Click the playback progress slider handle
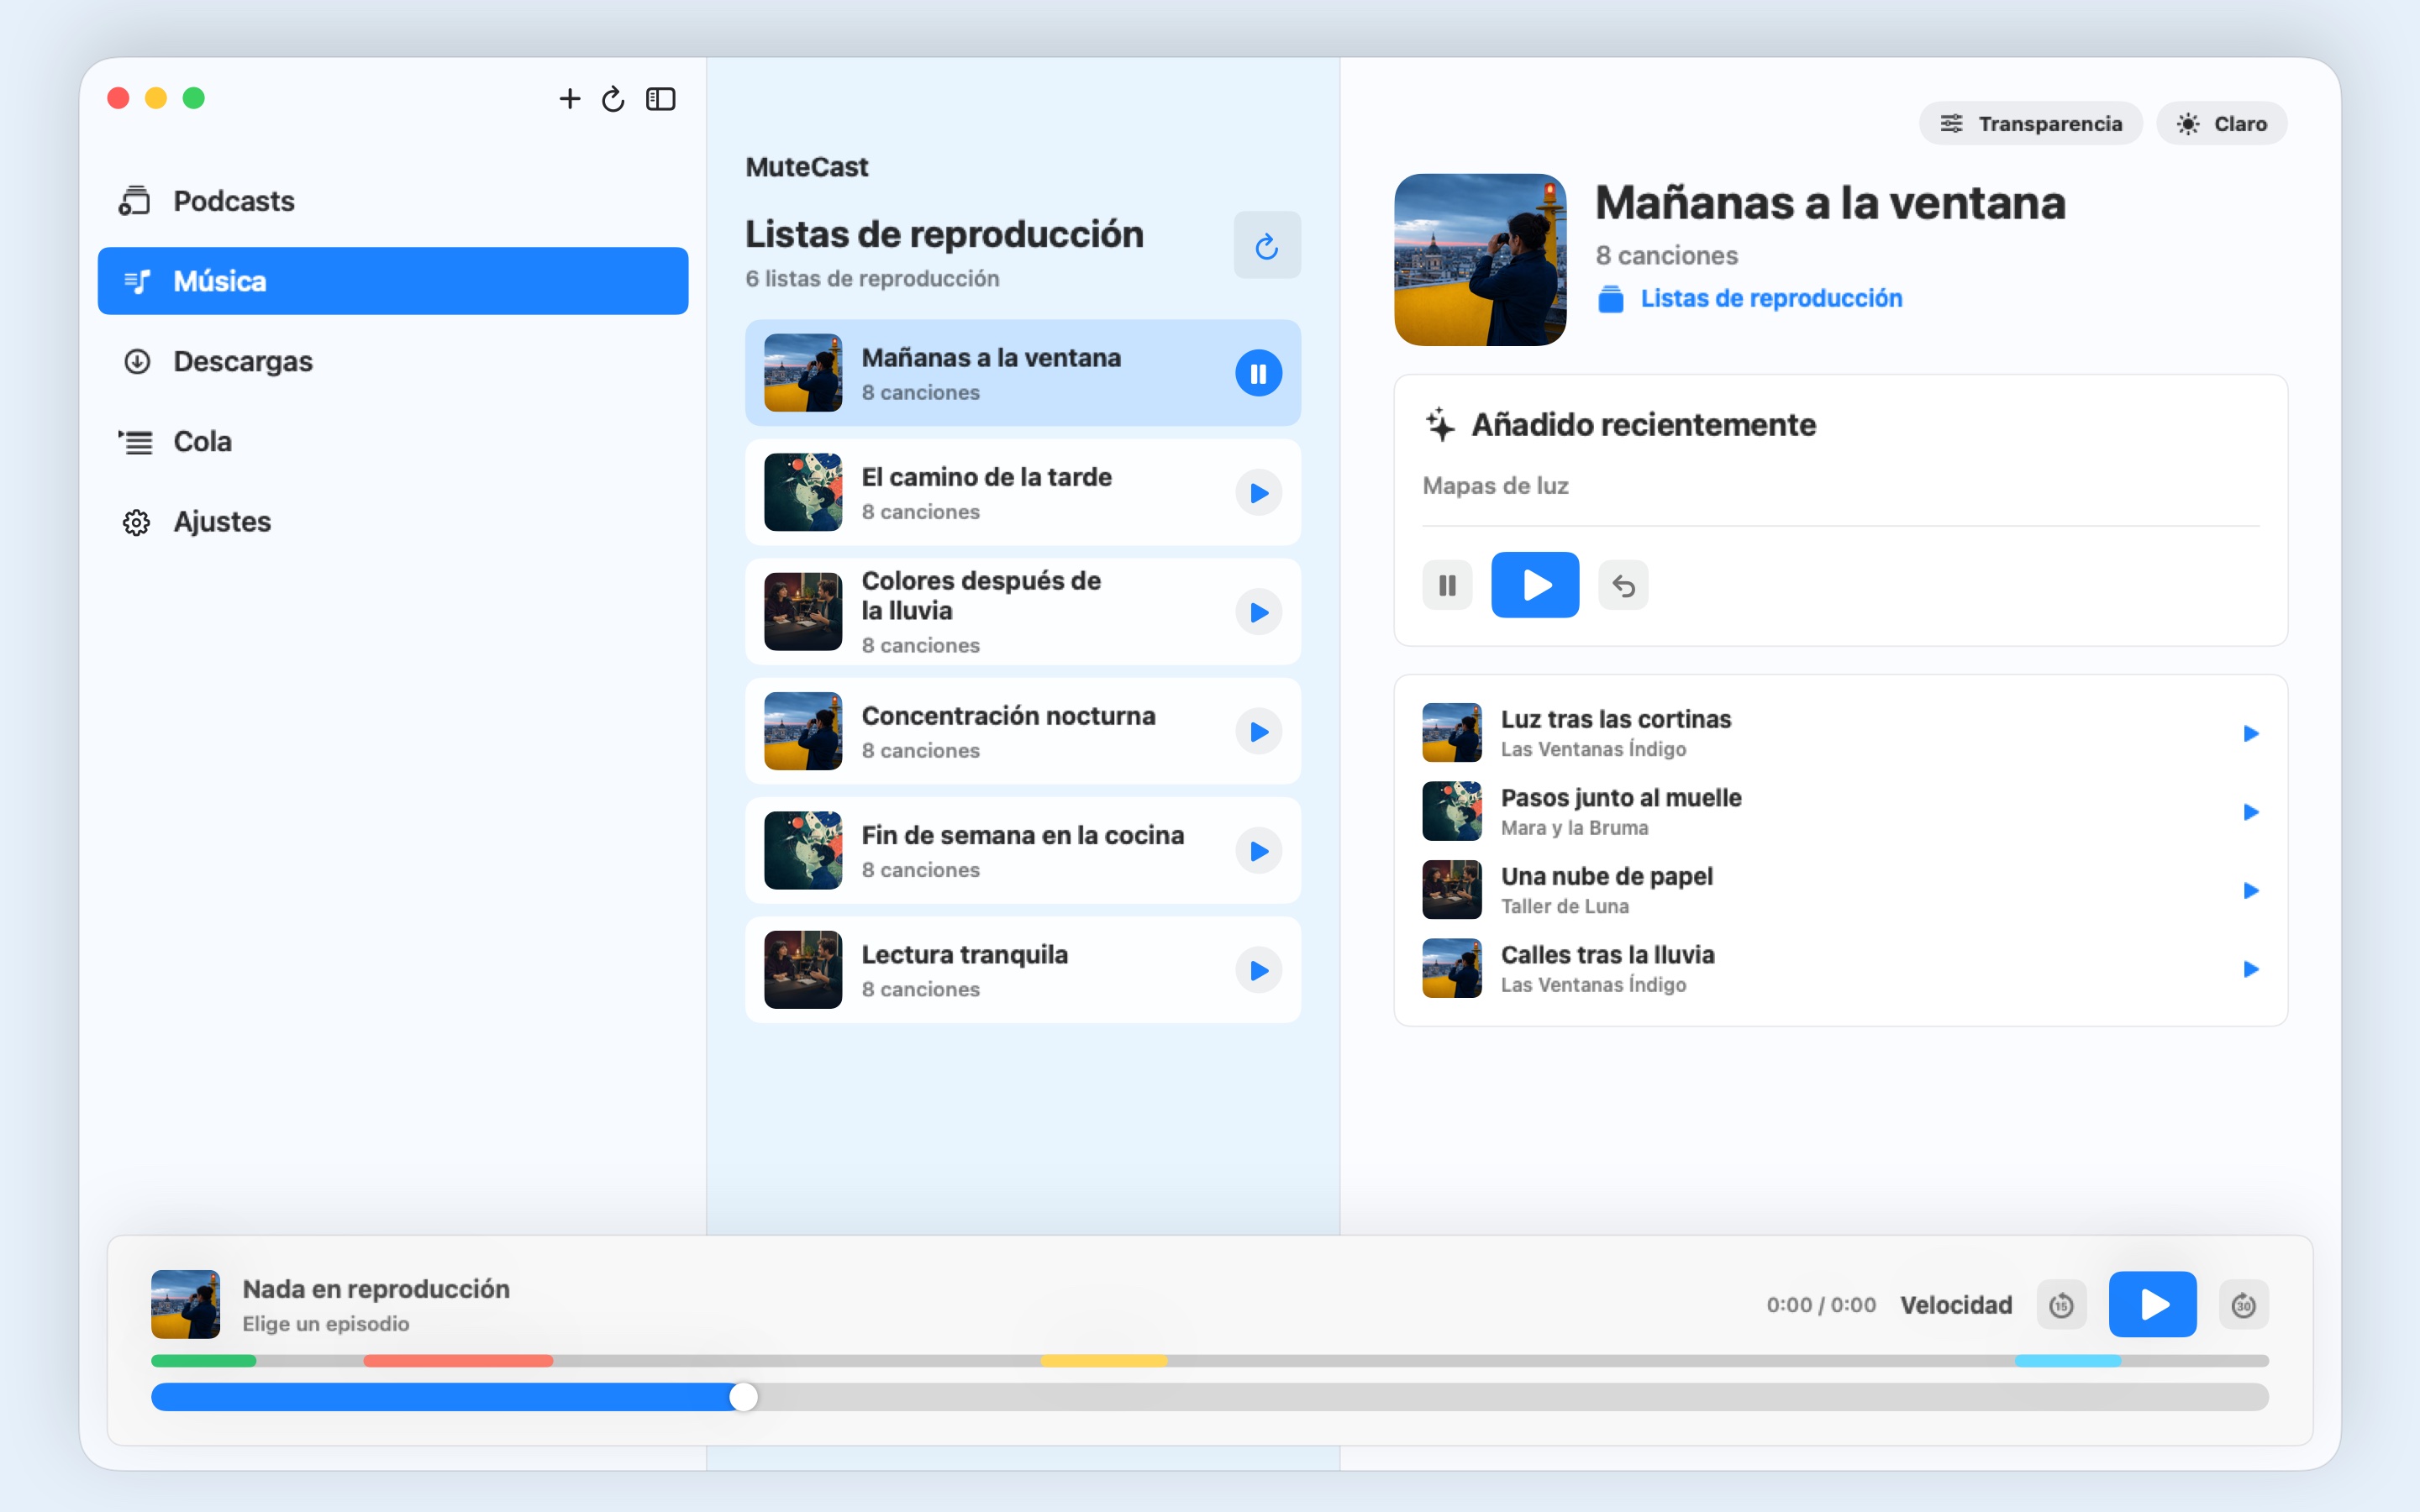Image resolution: width=2420 pixels, height=1512 pixels. [743, 1397]
